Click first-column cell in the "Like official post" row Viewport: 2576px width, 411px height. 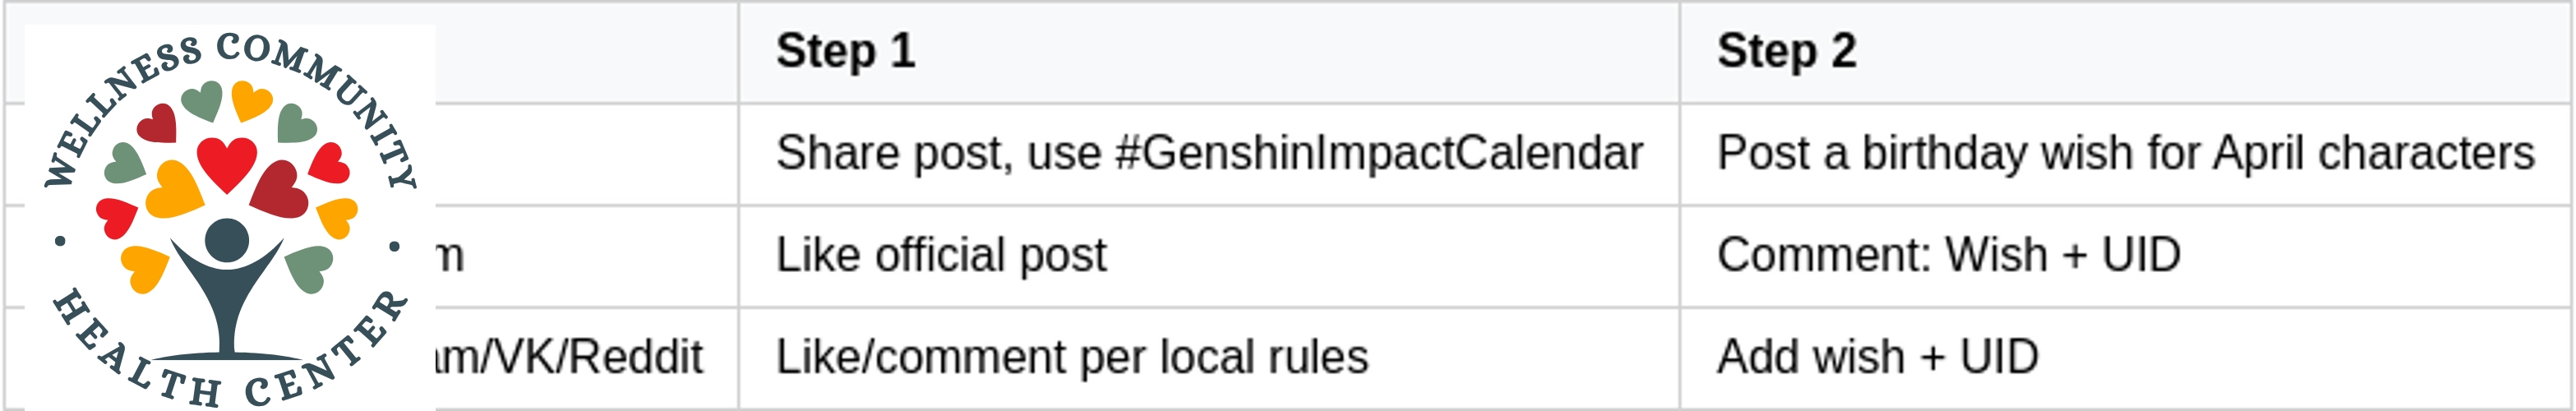586,256
